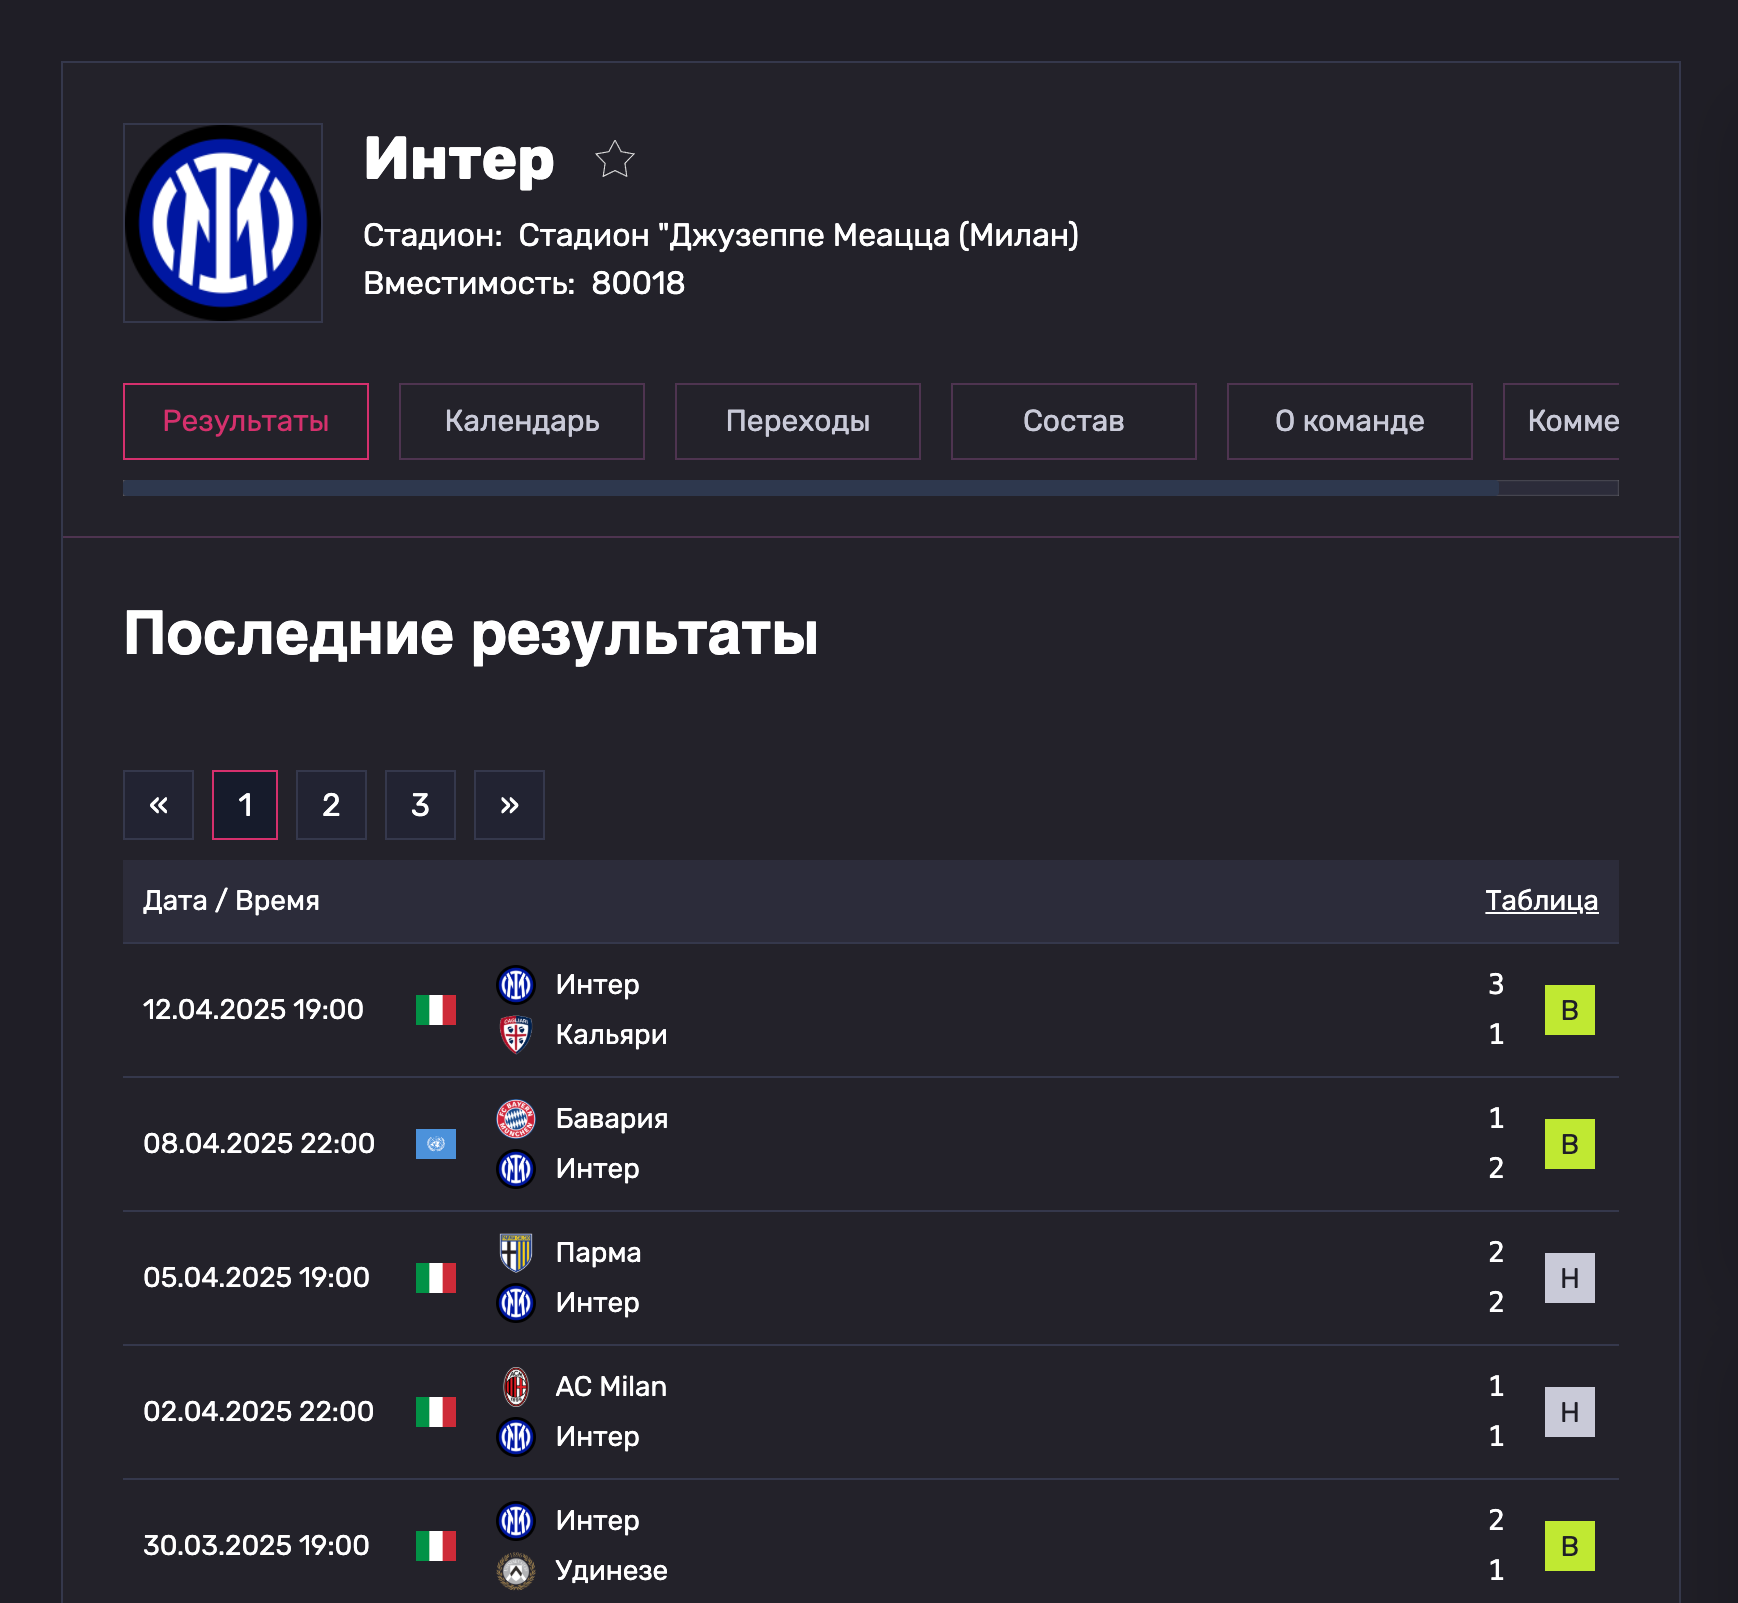Click the Italian flag on the Cagliari match
This screenshot has height=1603, width=1738.
[436, 1009]
